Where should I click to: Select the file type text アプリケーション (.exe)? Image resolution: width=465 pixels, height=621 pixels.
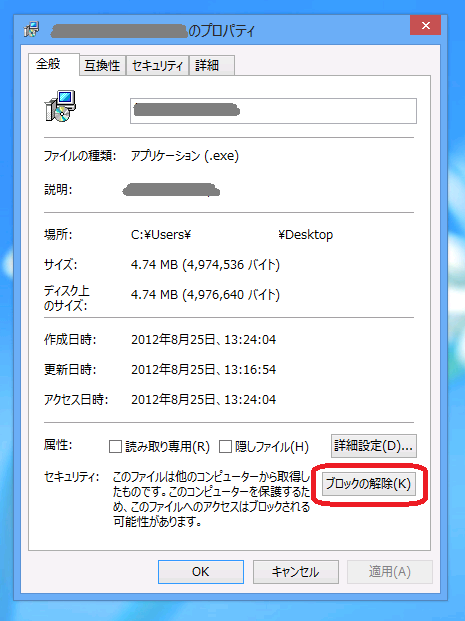coord(185,156)
